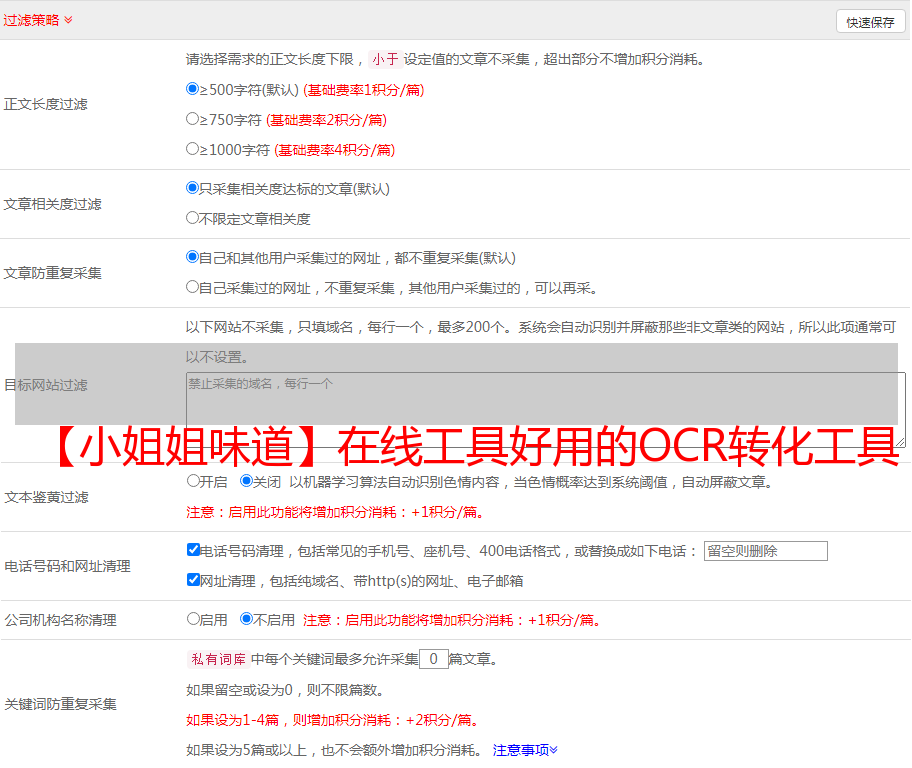This screenshot has height=768, width=912.
Task: Click the 快速保存 button
Action: (x=870, y=22)
